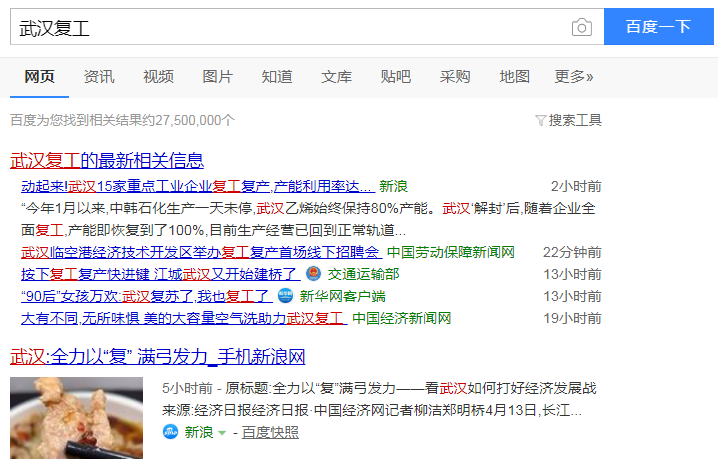Click source 中国劳动保障新闻网 text
718x466 pixels.
coord(451,252)
